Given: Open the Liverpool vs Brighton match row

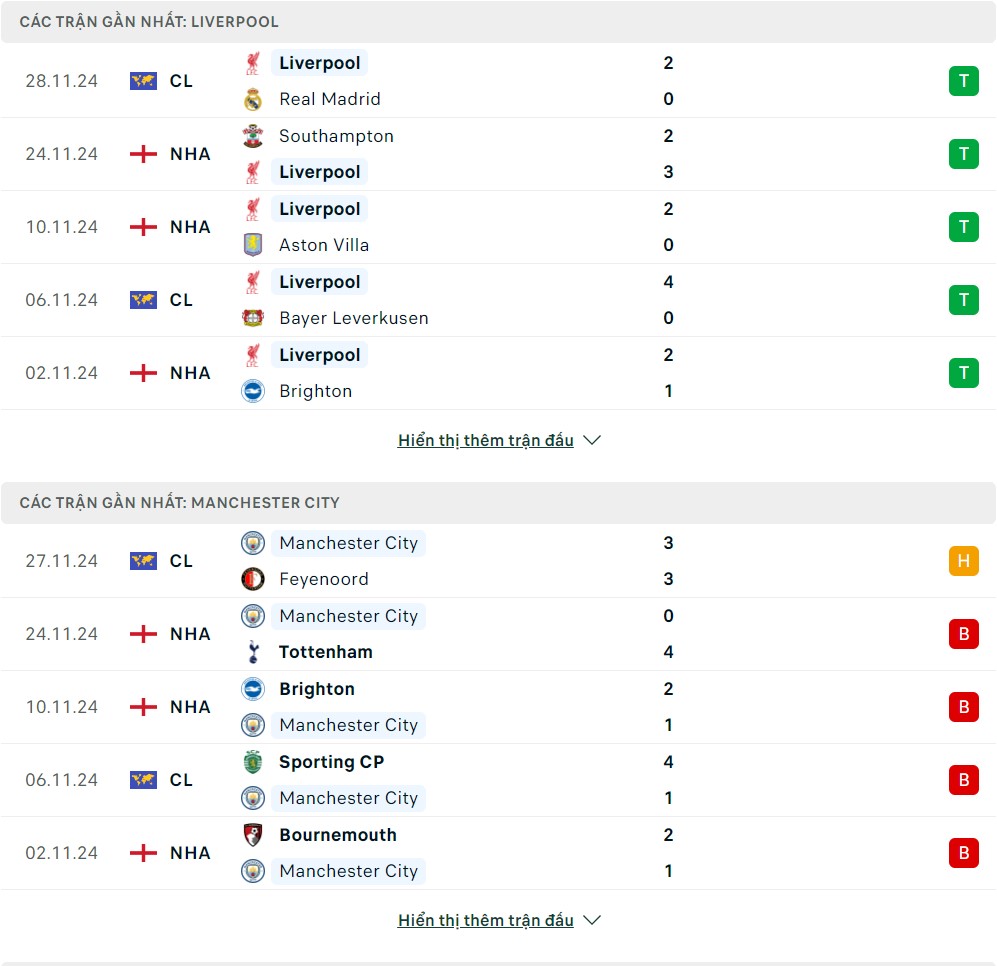Looking at the screenshot, I should [500, 373].
